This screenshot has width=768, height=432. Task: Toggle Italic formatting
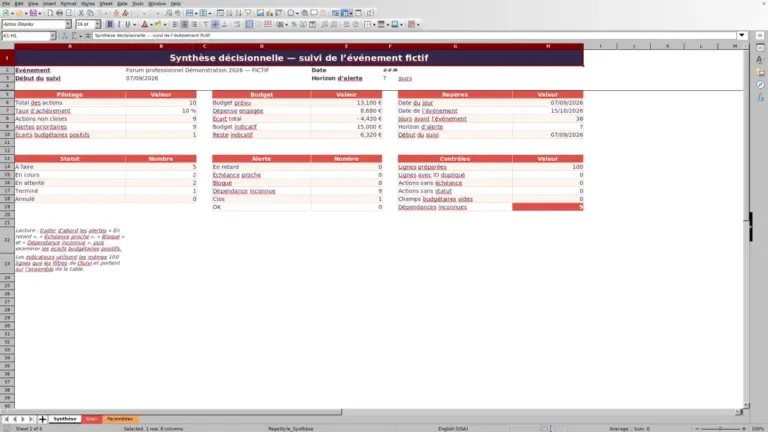(x=119, y=24)
